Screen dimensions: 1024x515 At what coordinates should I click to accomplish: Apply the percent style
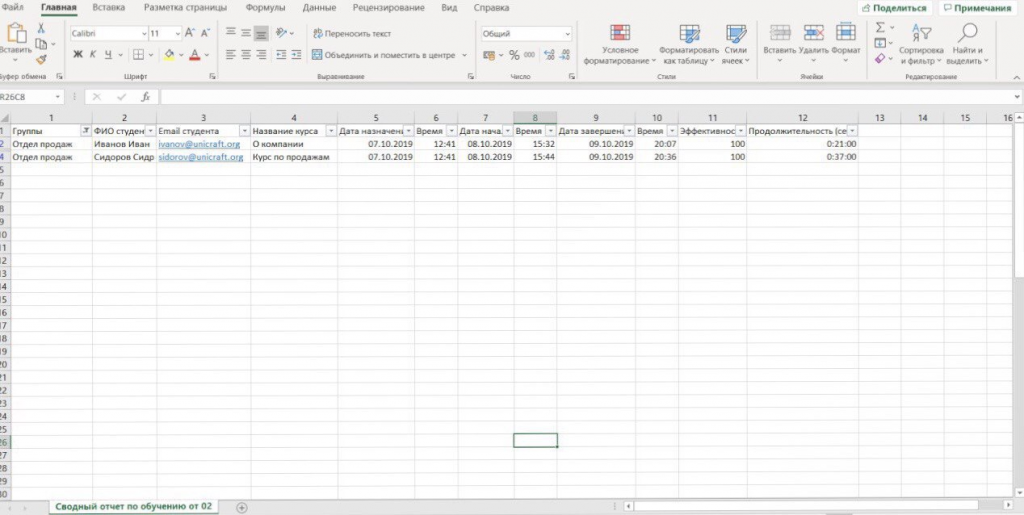[x=514, y=55]
